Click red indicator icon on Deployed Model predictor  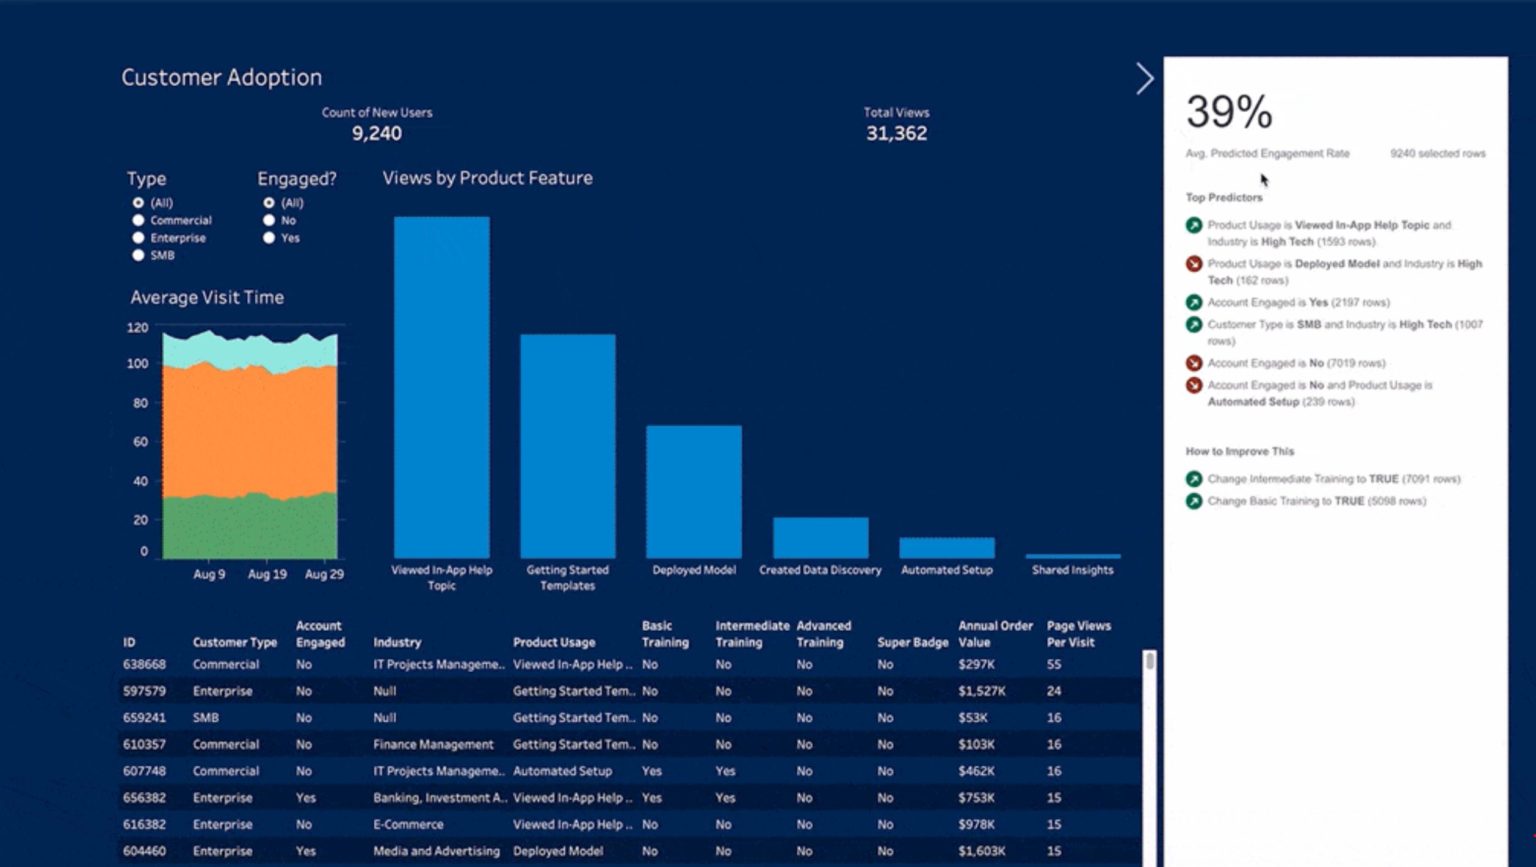tap(1193, 264)
